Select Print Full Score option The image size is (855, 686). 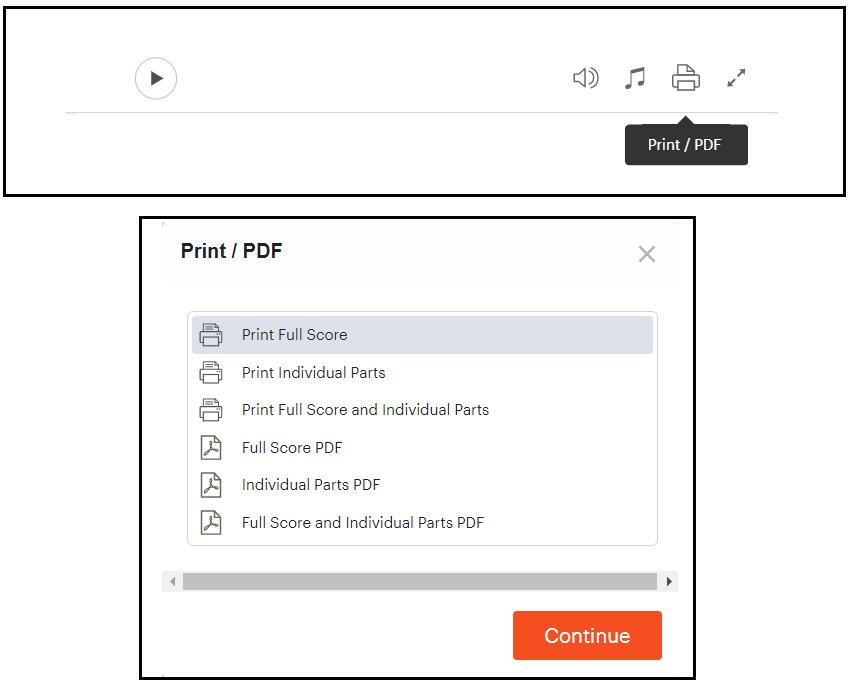(422, 335)
